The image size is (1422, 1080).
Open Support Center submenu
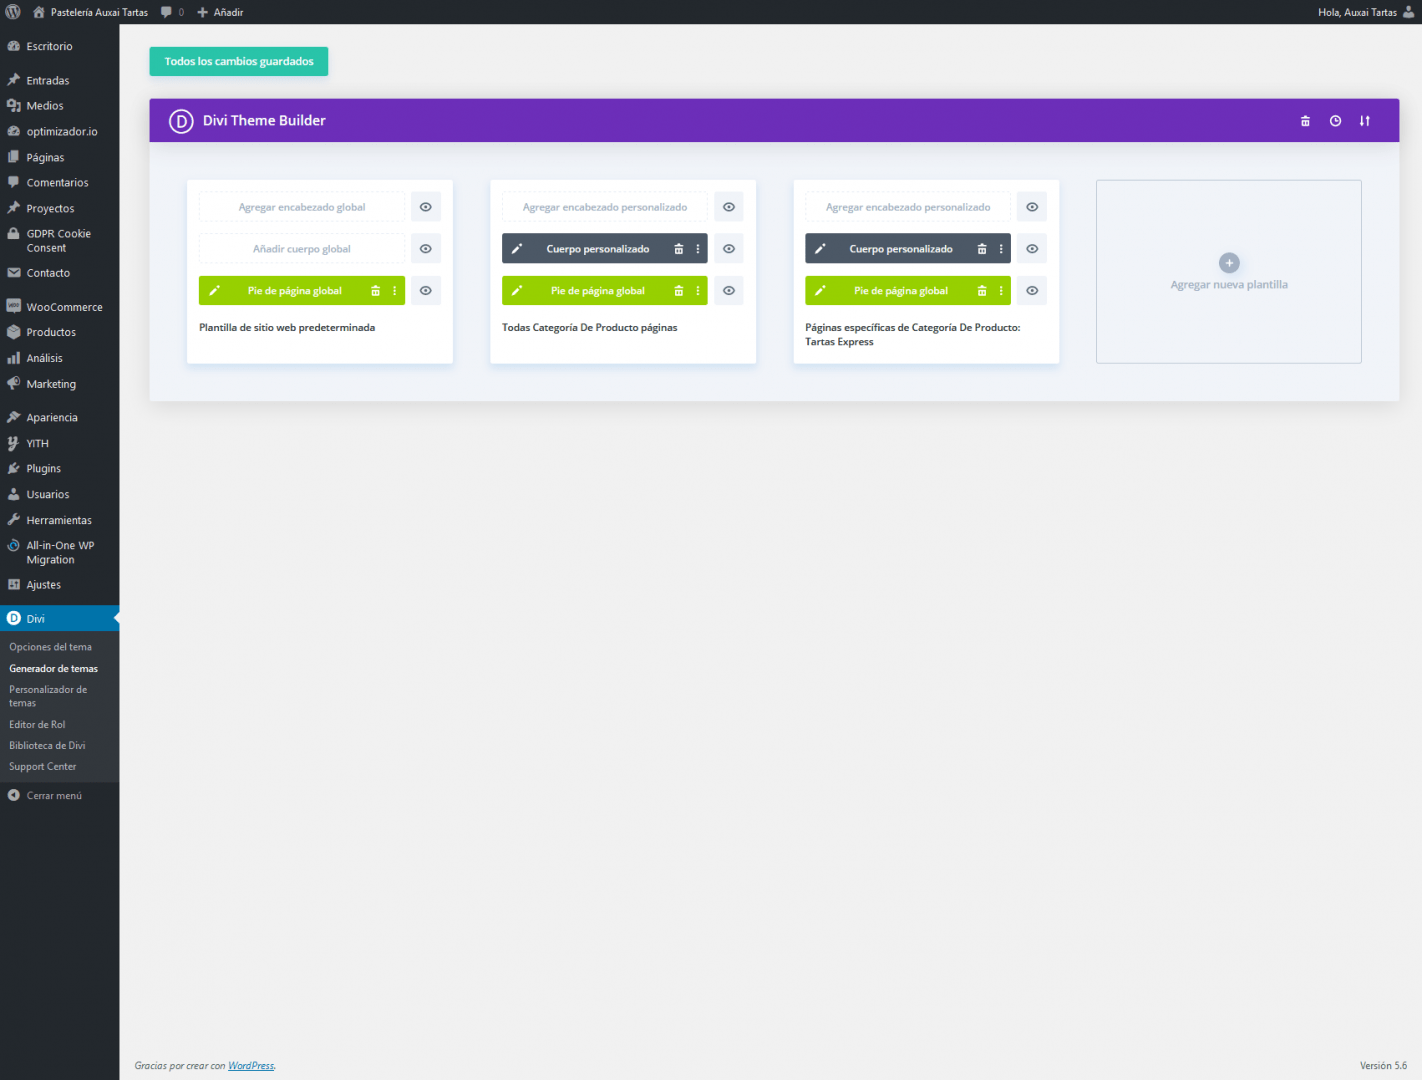43,766
